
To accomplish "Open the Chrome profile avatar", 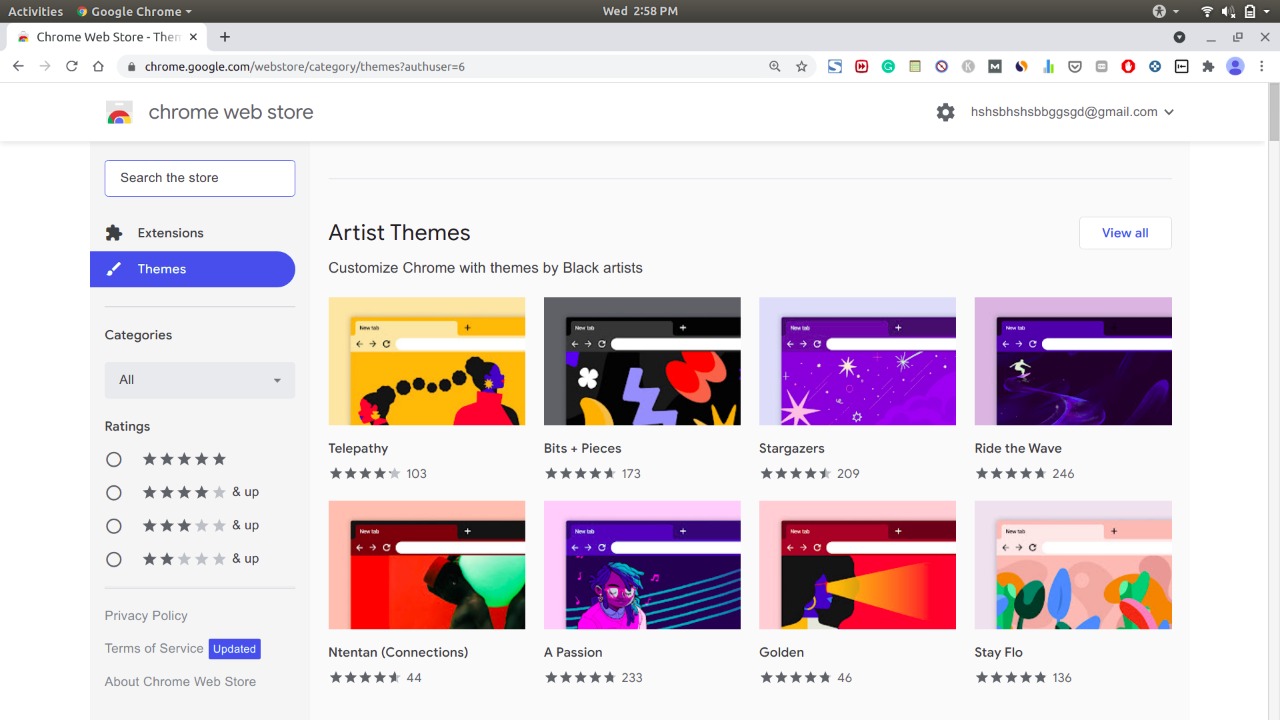I will 1235,66.
